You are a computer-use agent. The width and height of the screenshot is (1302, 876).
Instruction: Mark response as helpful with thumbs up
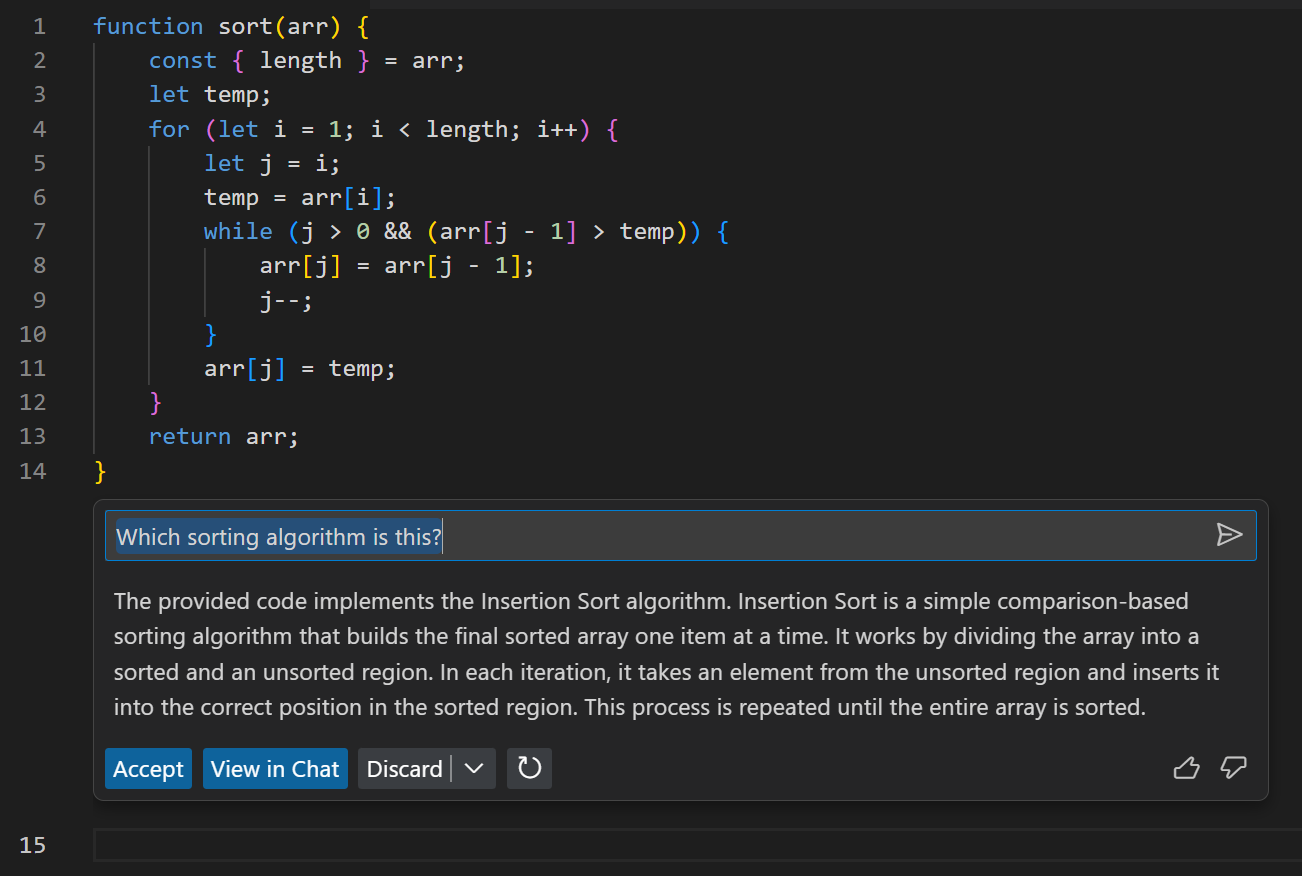click(1186, 768)
